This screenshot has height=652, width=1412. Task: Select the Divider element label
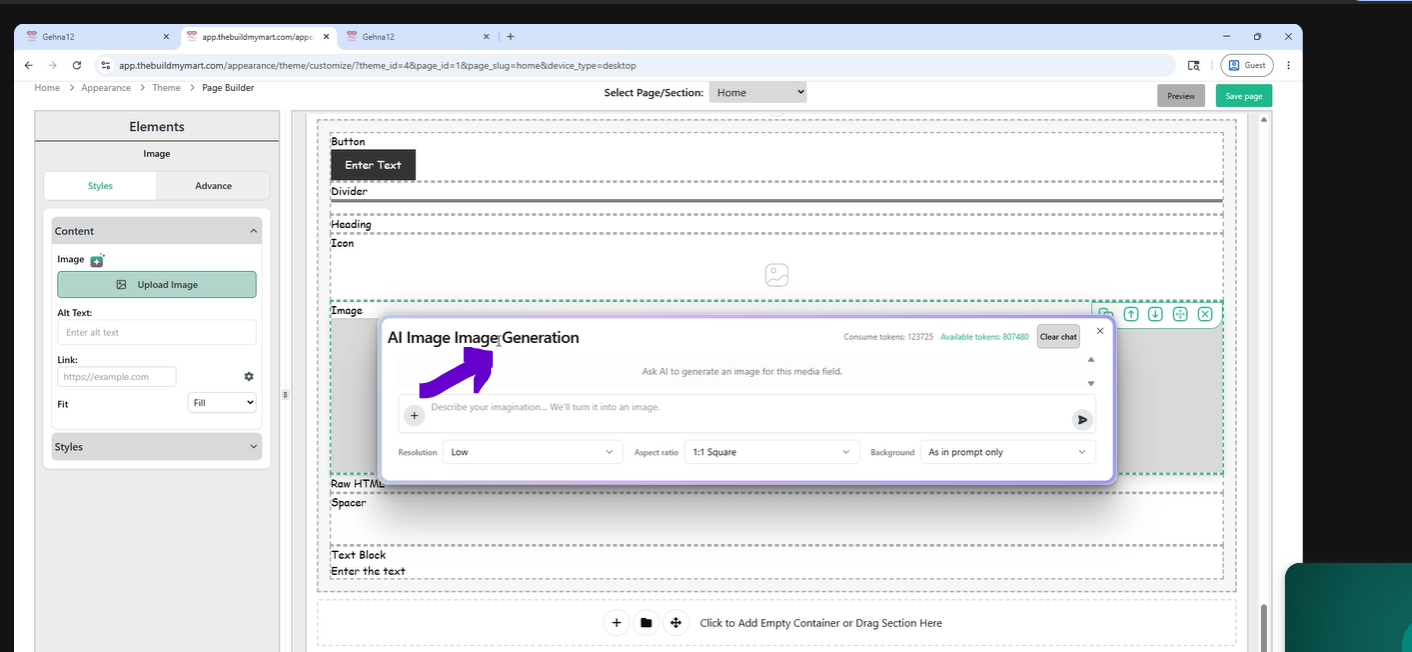[x=349, y=191]
